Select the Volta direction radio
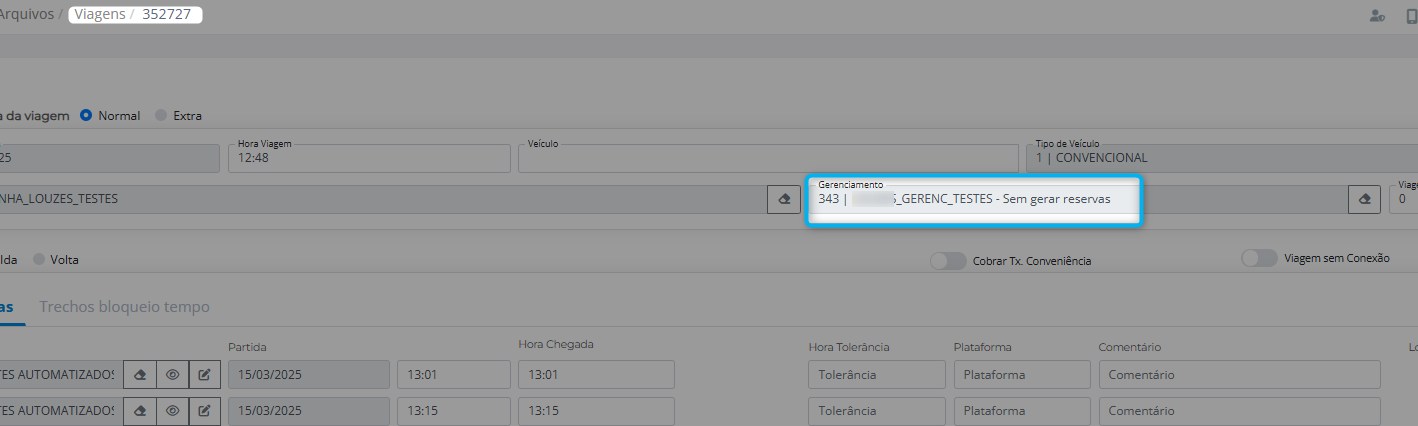This screenshot has height=426, width=1418. [39, 259]
